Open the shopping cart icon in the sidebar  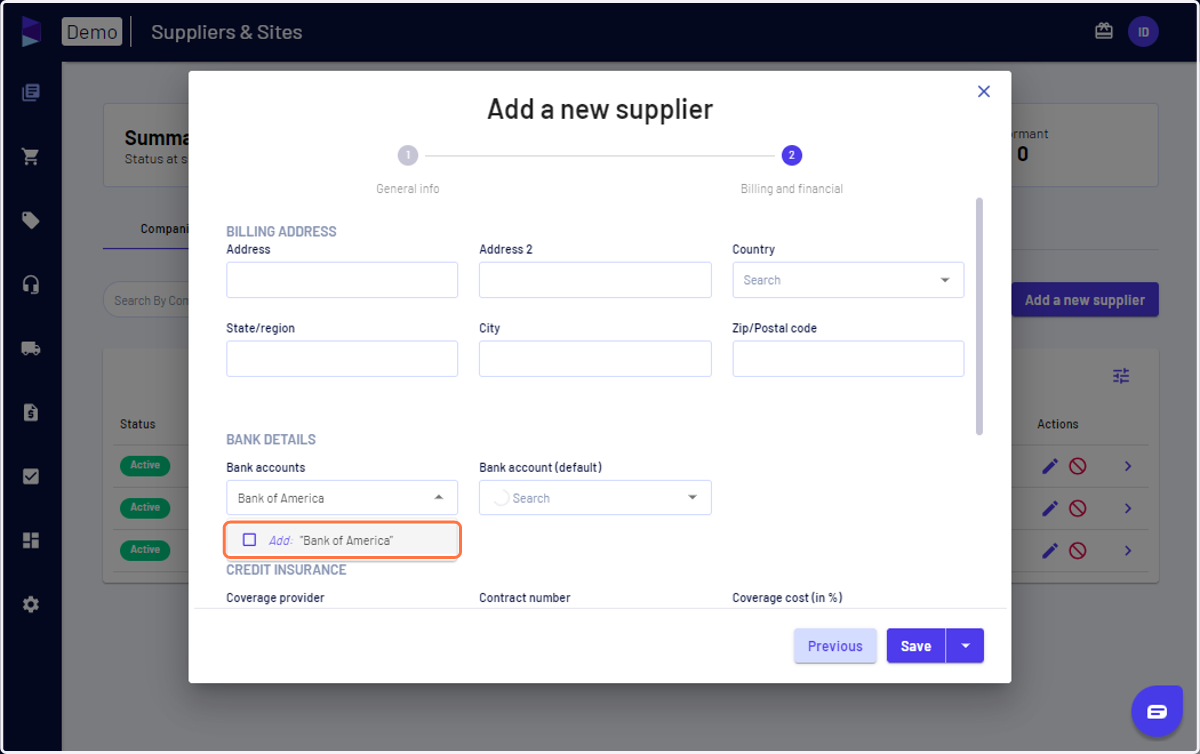click(x=31, y=157)
